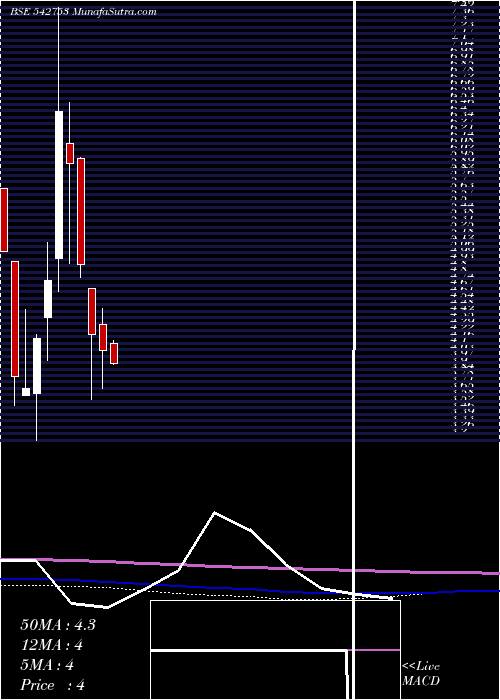This screenshot has height=700, width=500.
Task: Click the small white square candlestick
Action: [x=26, y=392]
